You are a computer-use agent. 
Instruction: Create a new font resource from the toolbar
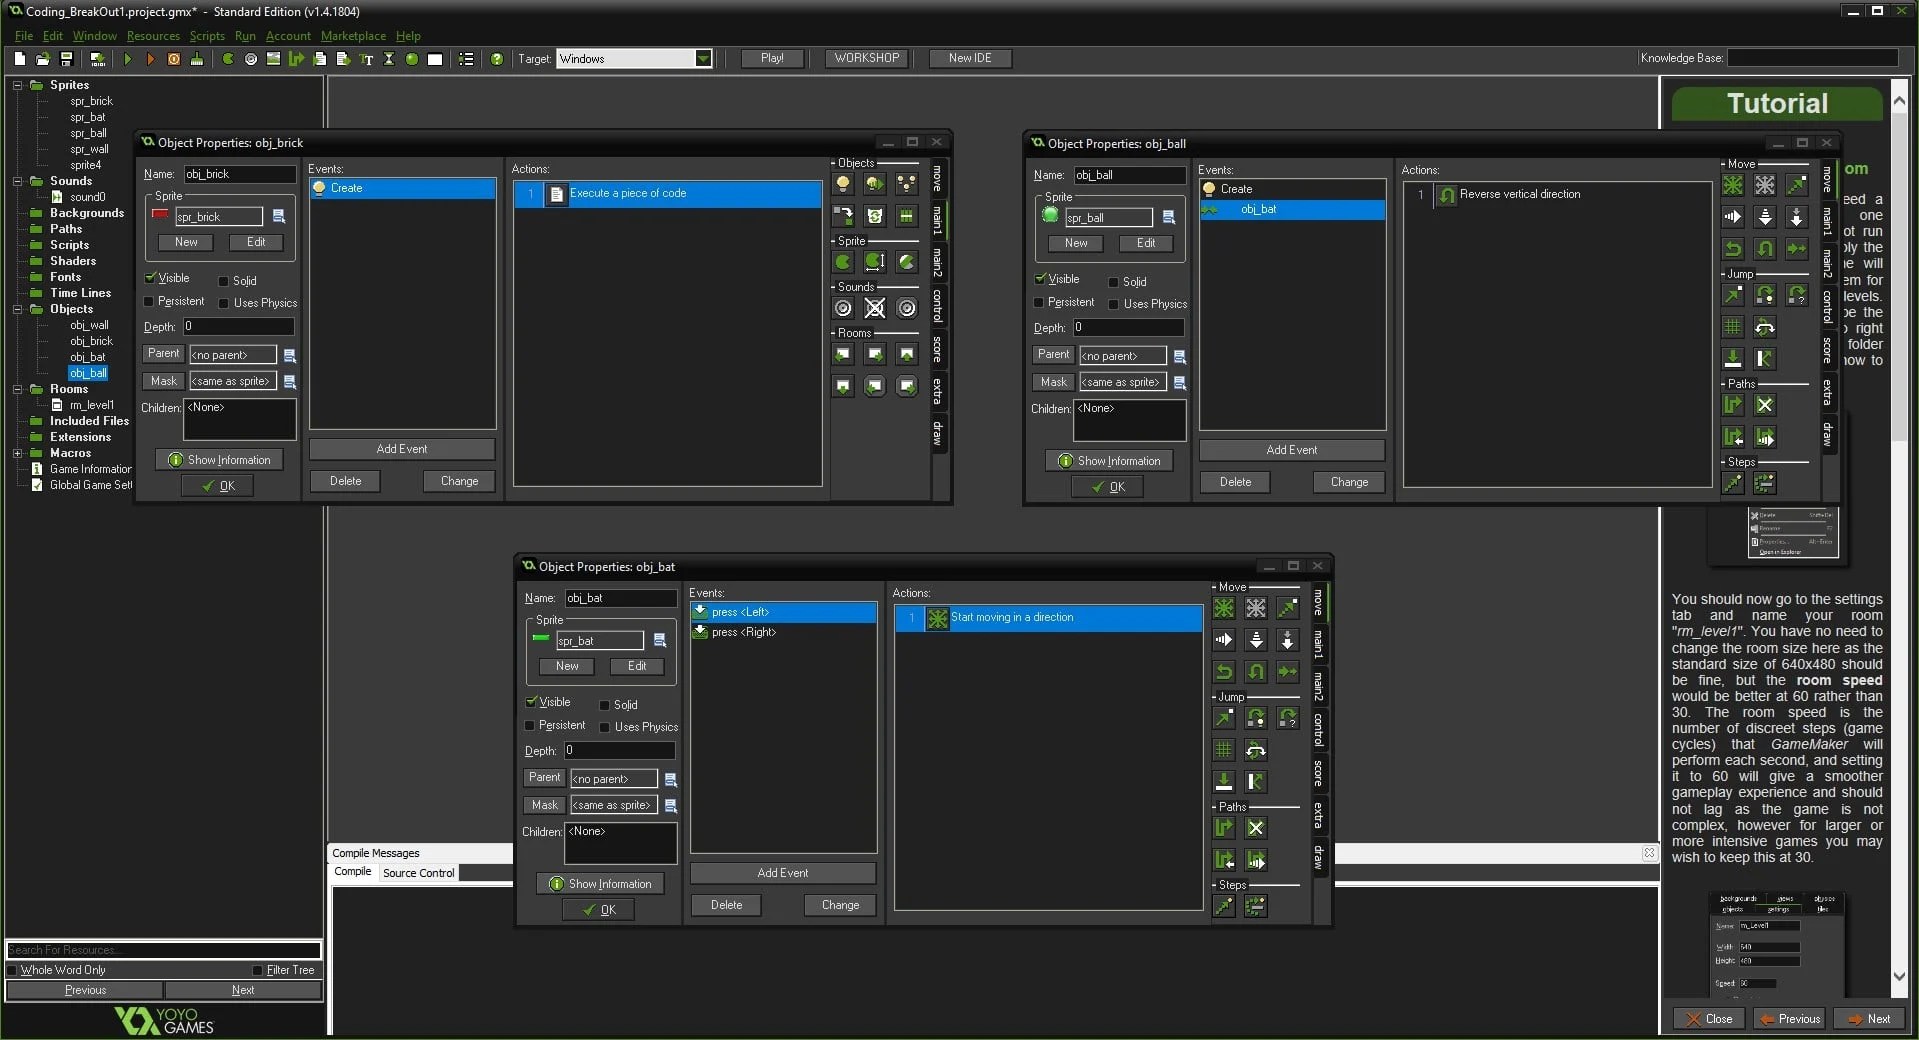point(366,59)
